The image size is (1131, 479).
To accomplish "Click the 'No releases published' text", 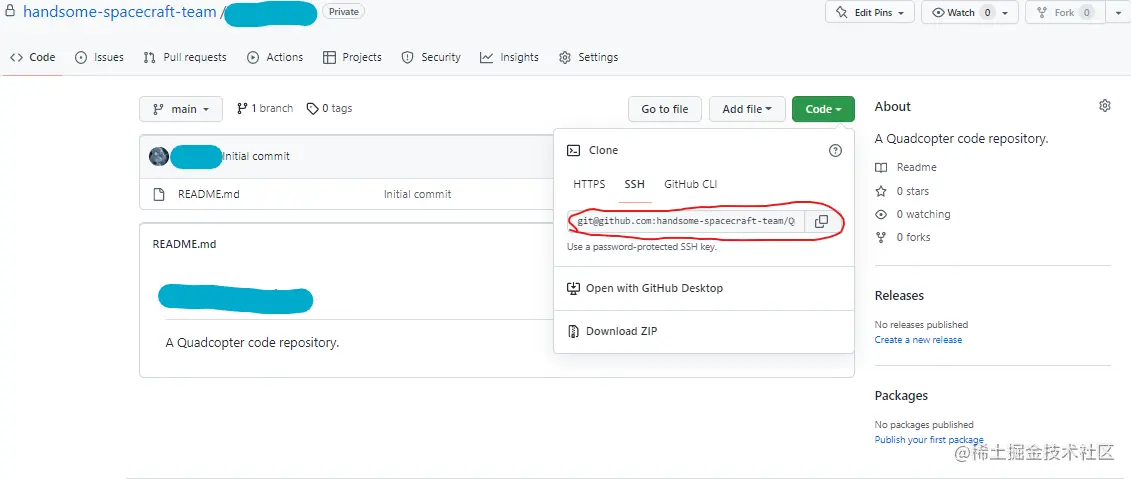I will [922, 325].
